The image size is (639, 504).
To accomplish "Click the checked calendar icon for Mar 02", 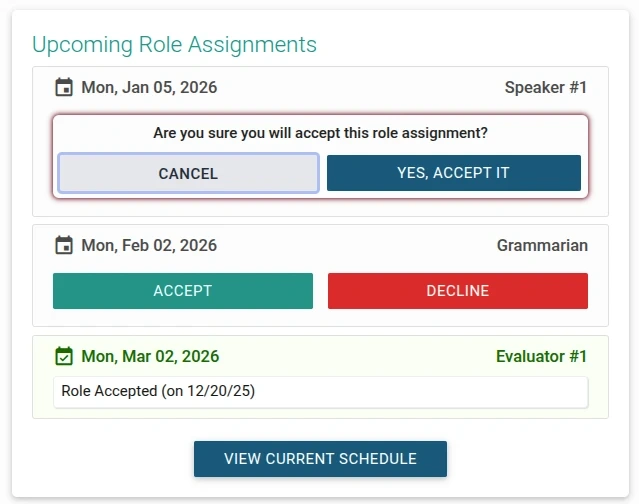I will pyautogui.click(x=64, y=357).
